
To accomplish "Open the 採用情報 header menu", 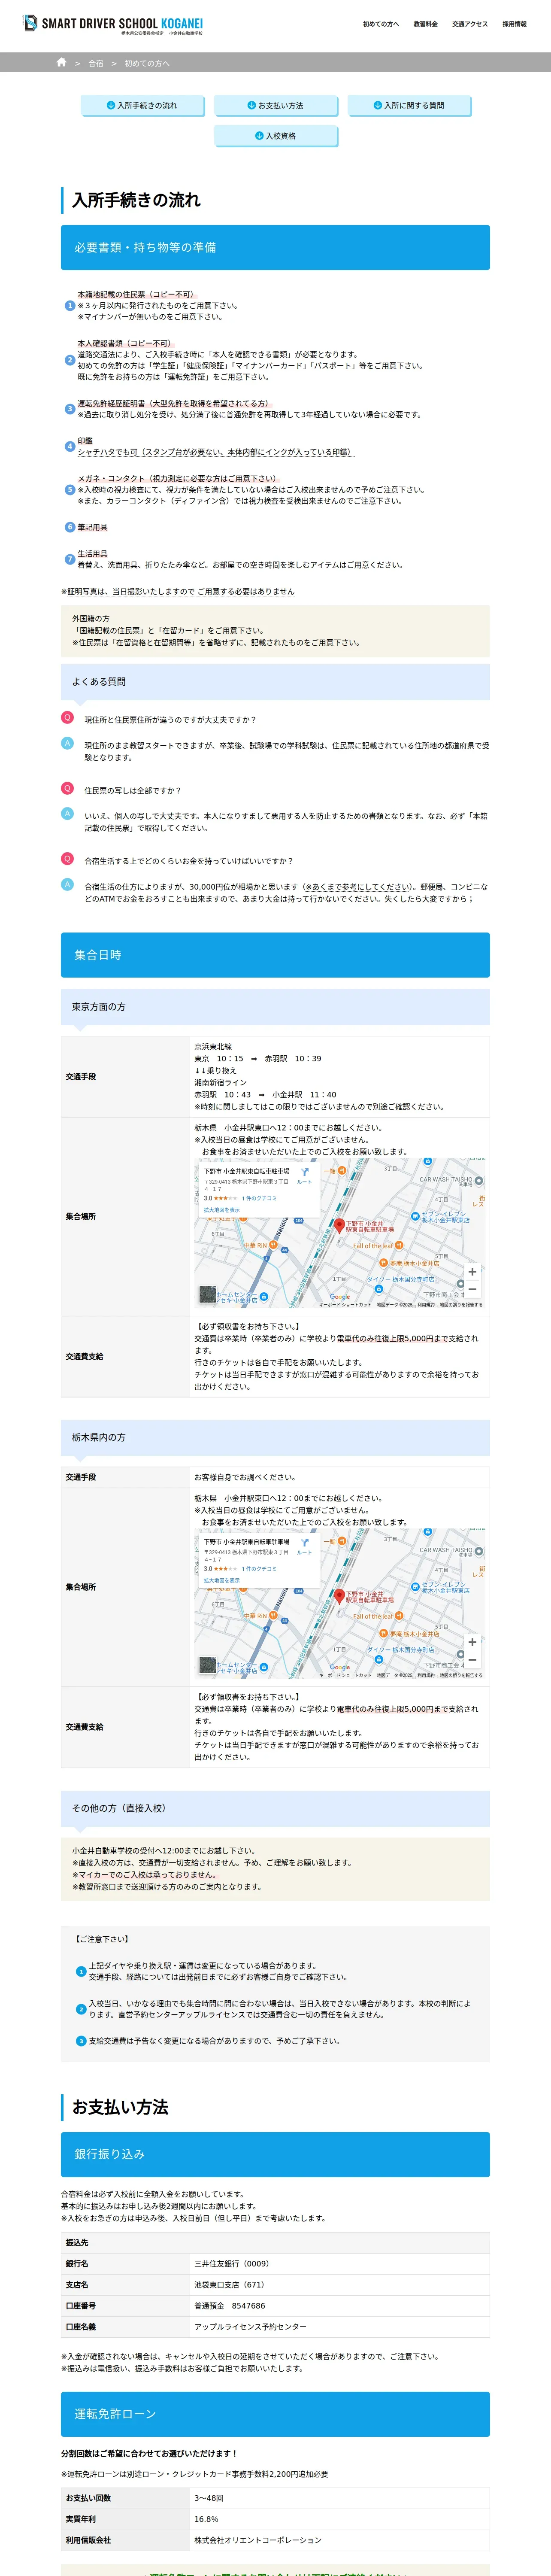I will click(x=514, y=24).
